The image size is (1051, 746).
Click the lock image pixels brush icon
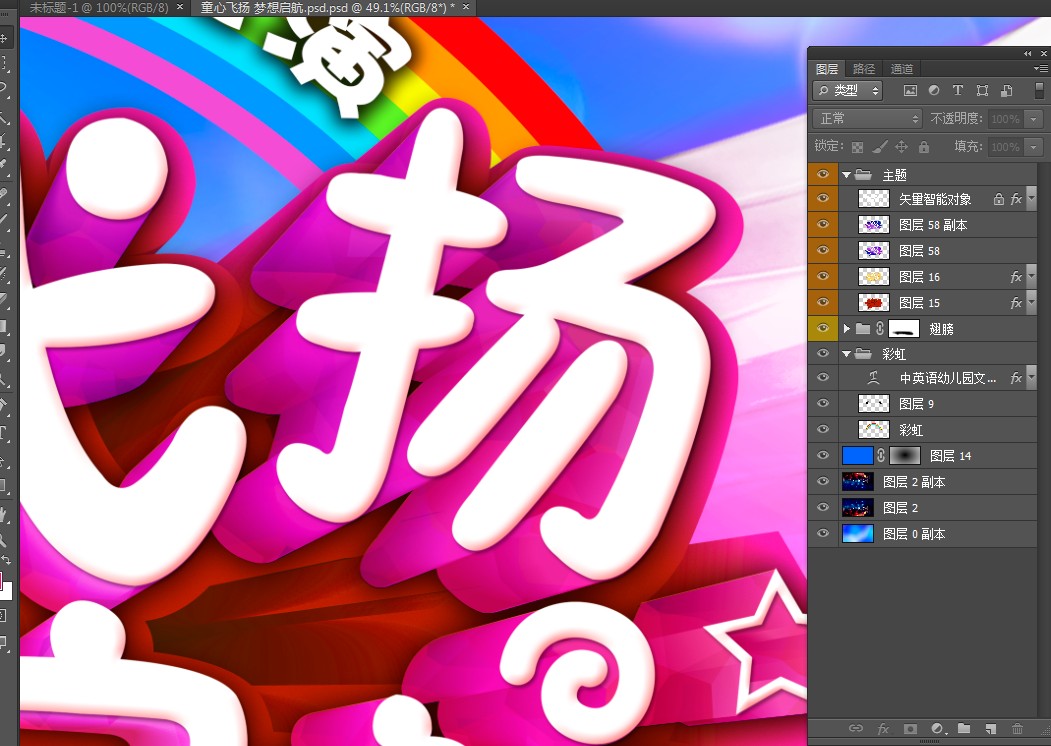(880, 147)
